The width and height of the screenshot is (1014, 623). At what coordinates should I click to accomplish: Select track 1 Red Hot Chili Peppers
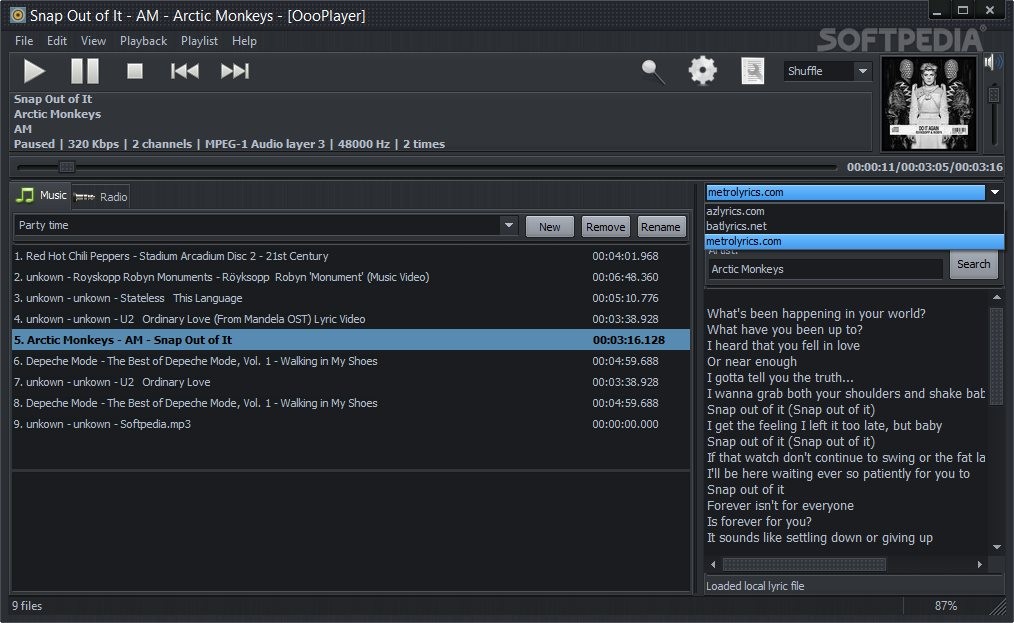tap(351, 256)
